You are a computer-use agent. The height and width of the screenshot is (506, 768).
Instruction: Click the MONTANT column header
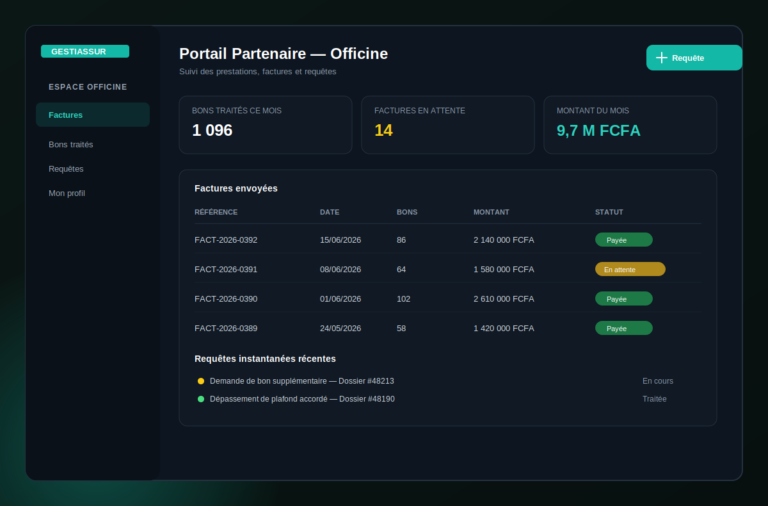(491, 212)
